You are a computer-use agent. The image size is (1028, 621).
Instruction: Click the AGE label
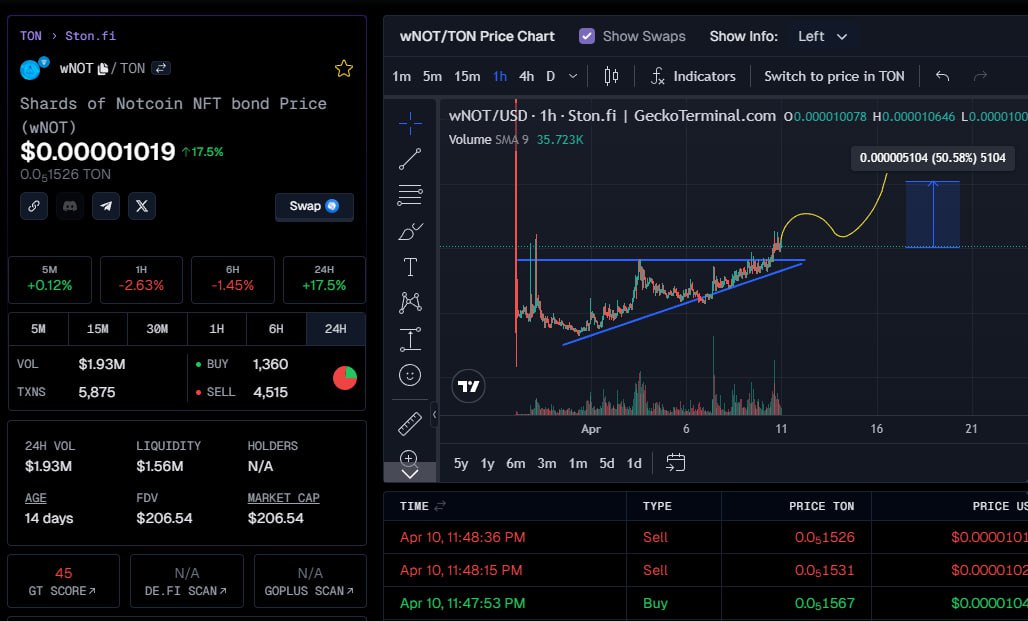pyautogui.click(x=35, y=498)
